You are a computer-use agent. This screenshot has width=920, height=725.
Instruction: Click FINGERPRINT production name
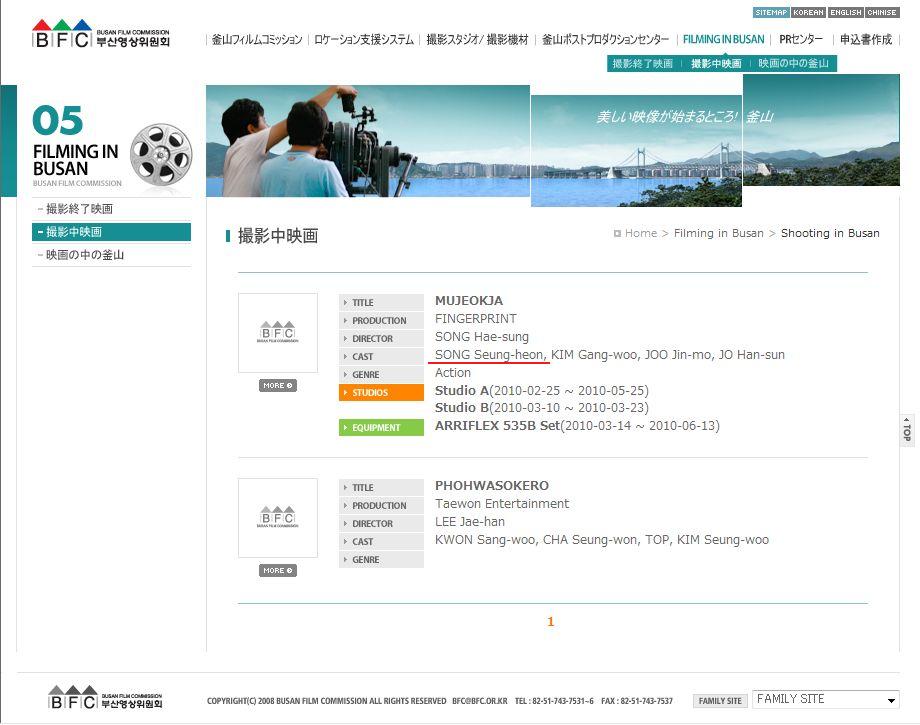click(476, 319)
